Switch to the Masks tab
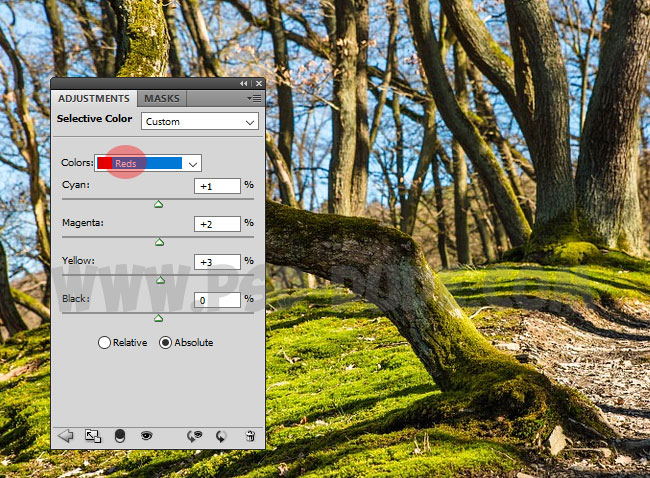This screenshot has height=478, width=650. (162, 99)
